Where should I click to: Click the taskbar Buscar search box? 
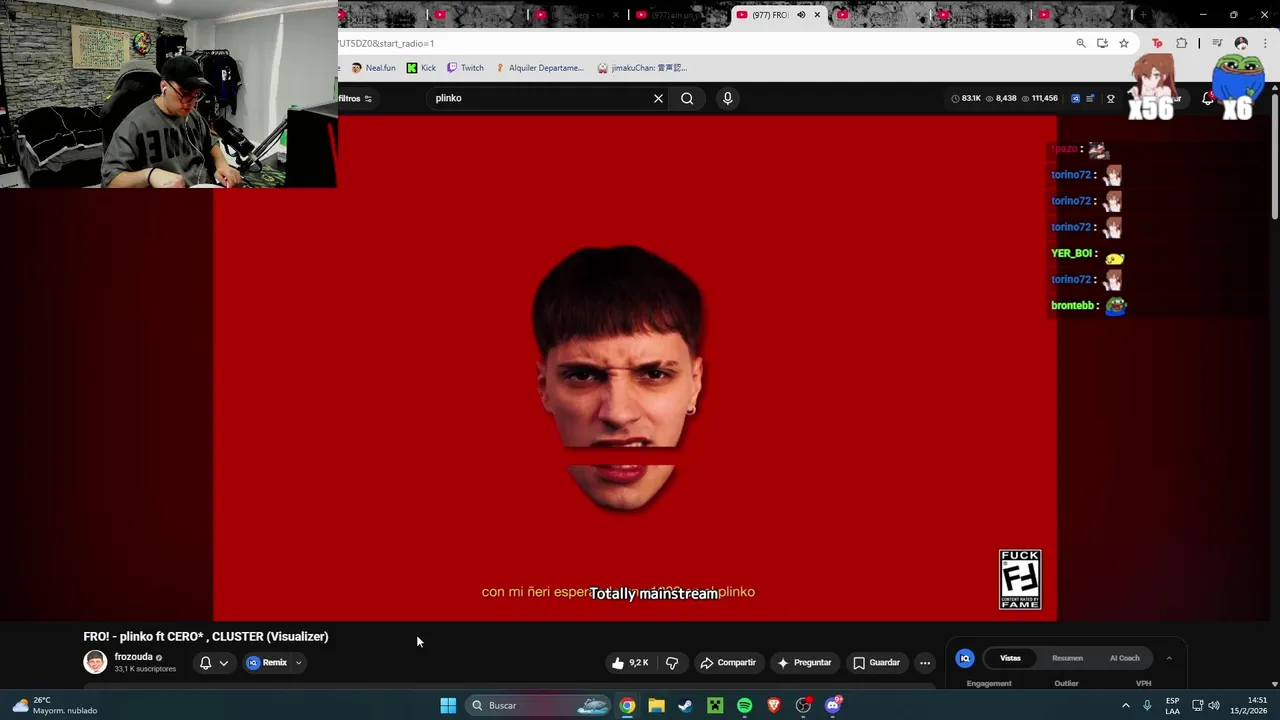[x=538, y=705]
